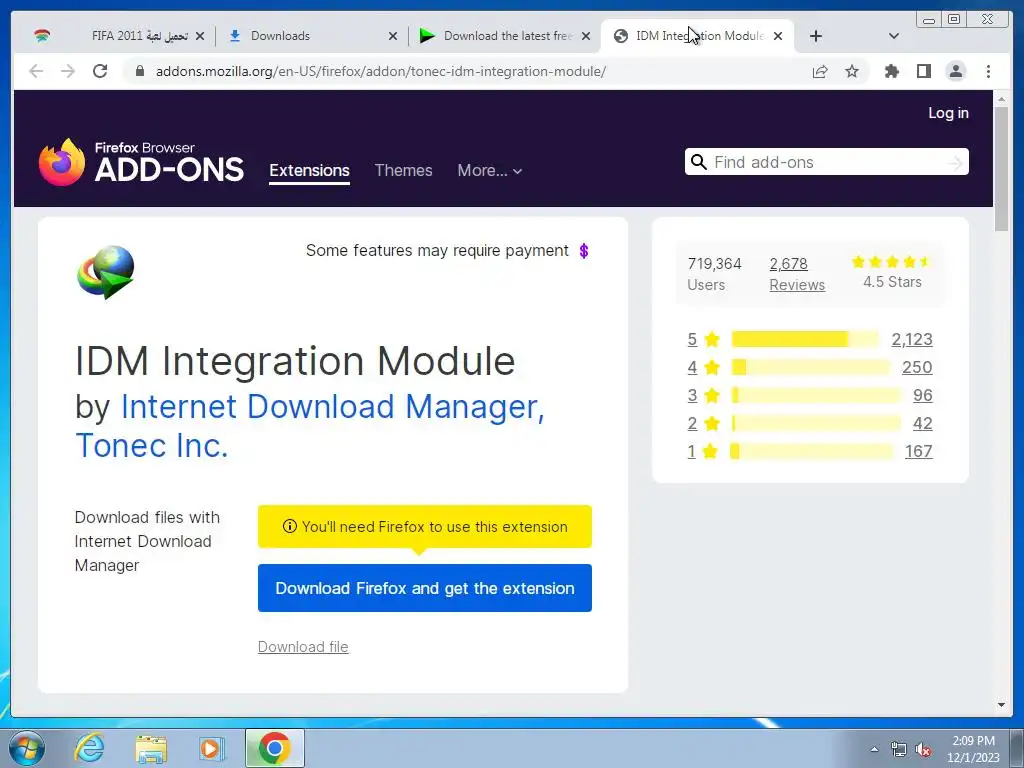Open the Themes section
This screenshot has width=1024, height=768.
coord(404,170)
